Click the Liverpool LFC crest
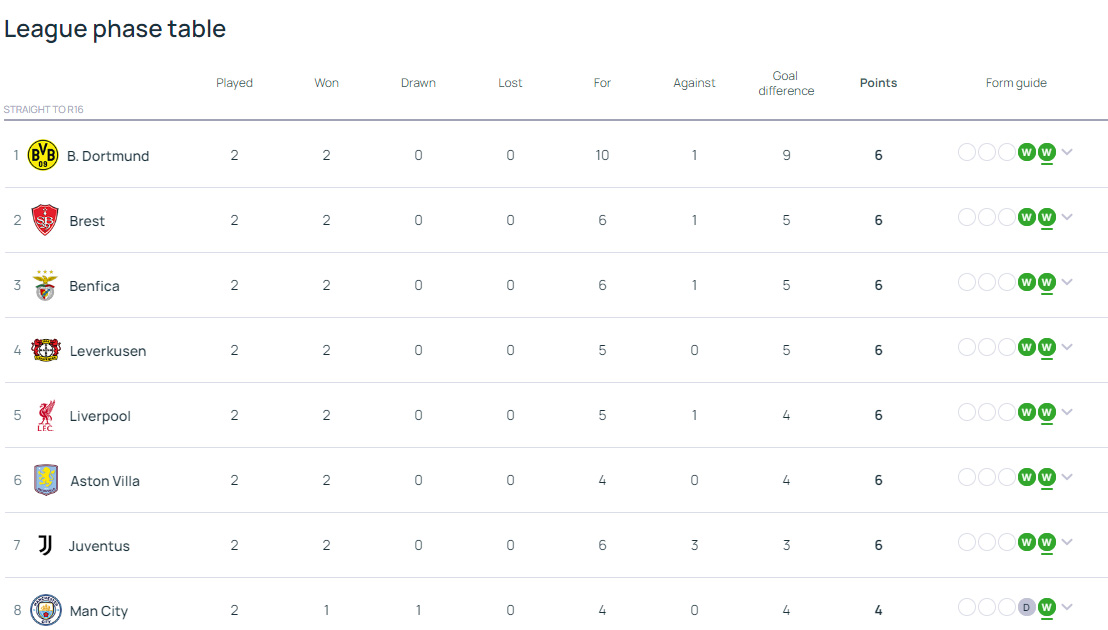Viewport: 1108px width, 630px height. tap(45, 415)
